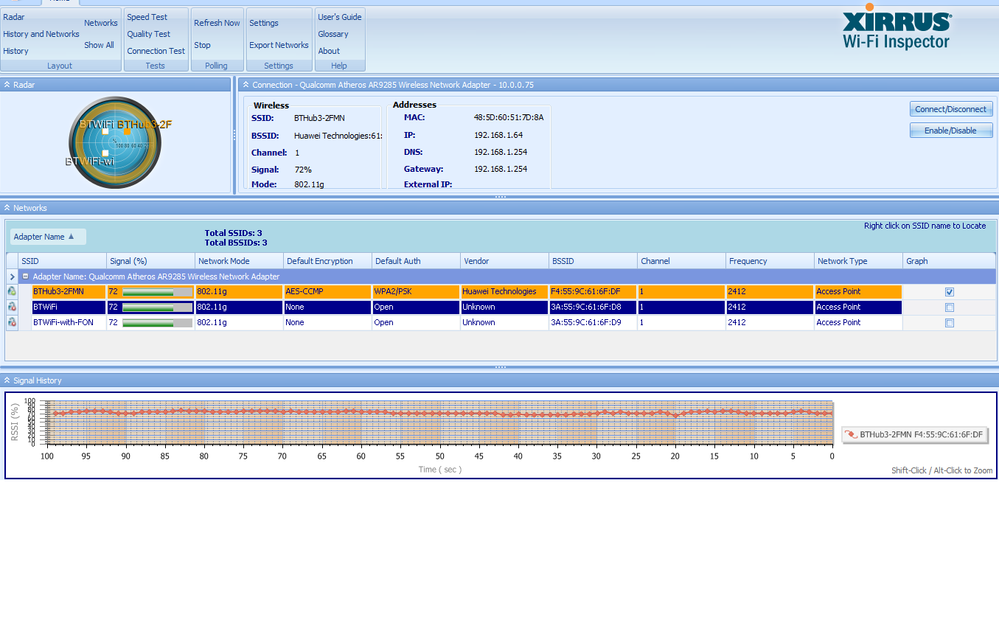Image resolution: width=999 pixels, height=640 pixels.
Task: Collapse the Networks panel
Action: [x=7, y=208]
